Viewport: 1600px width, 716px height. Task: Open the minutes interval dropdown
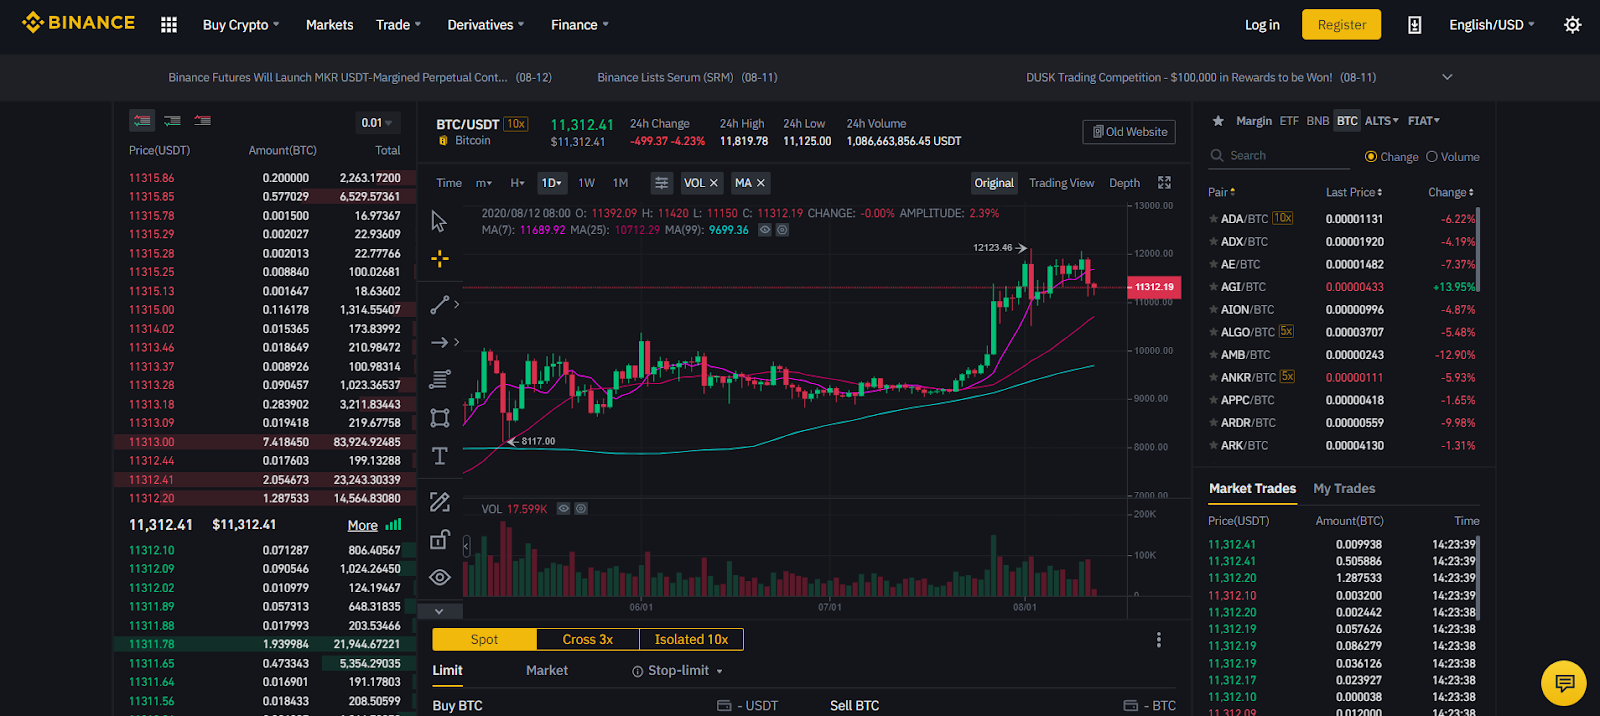coord(484,183)
